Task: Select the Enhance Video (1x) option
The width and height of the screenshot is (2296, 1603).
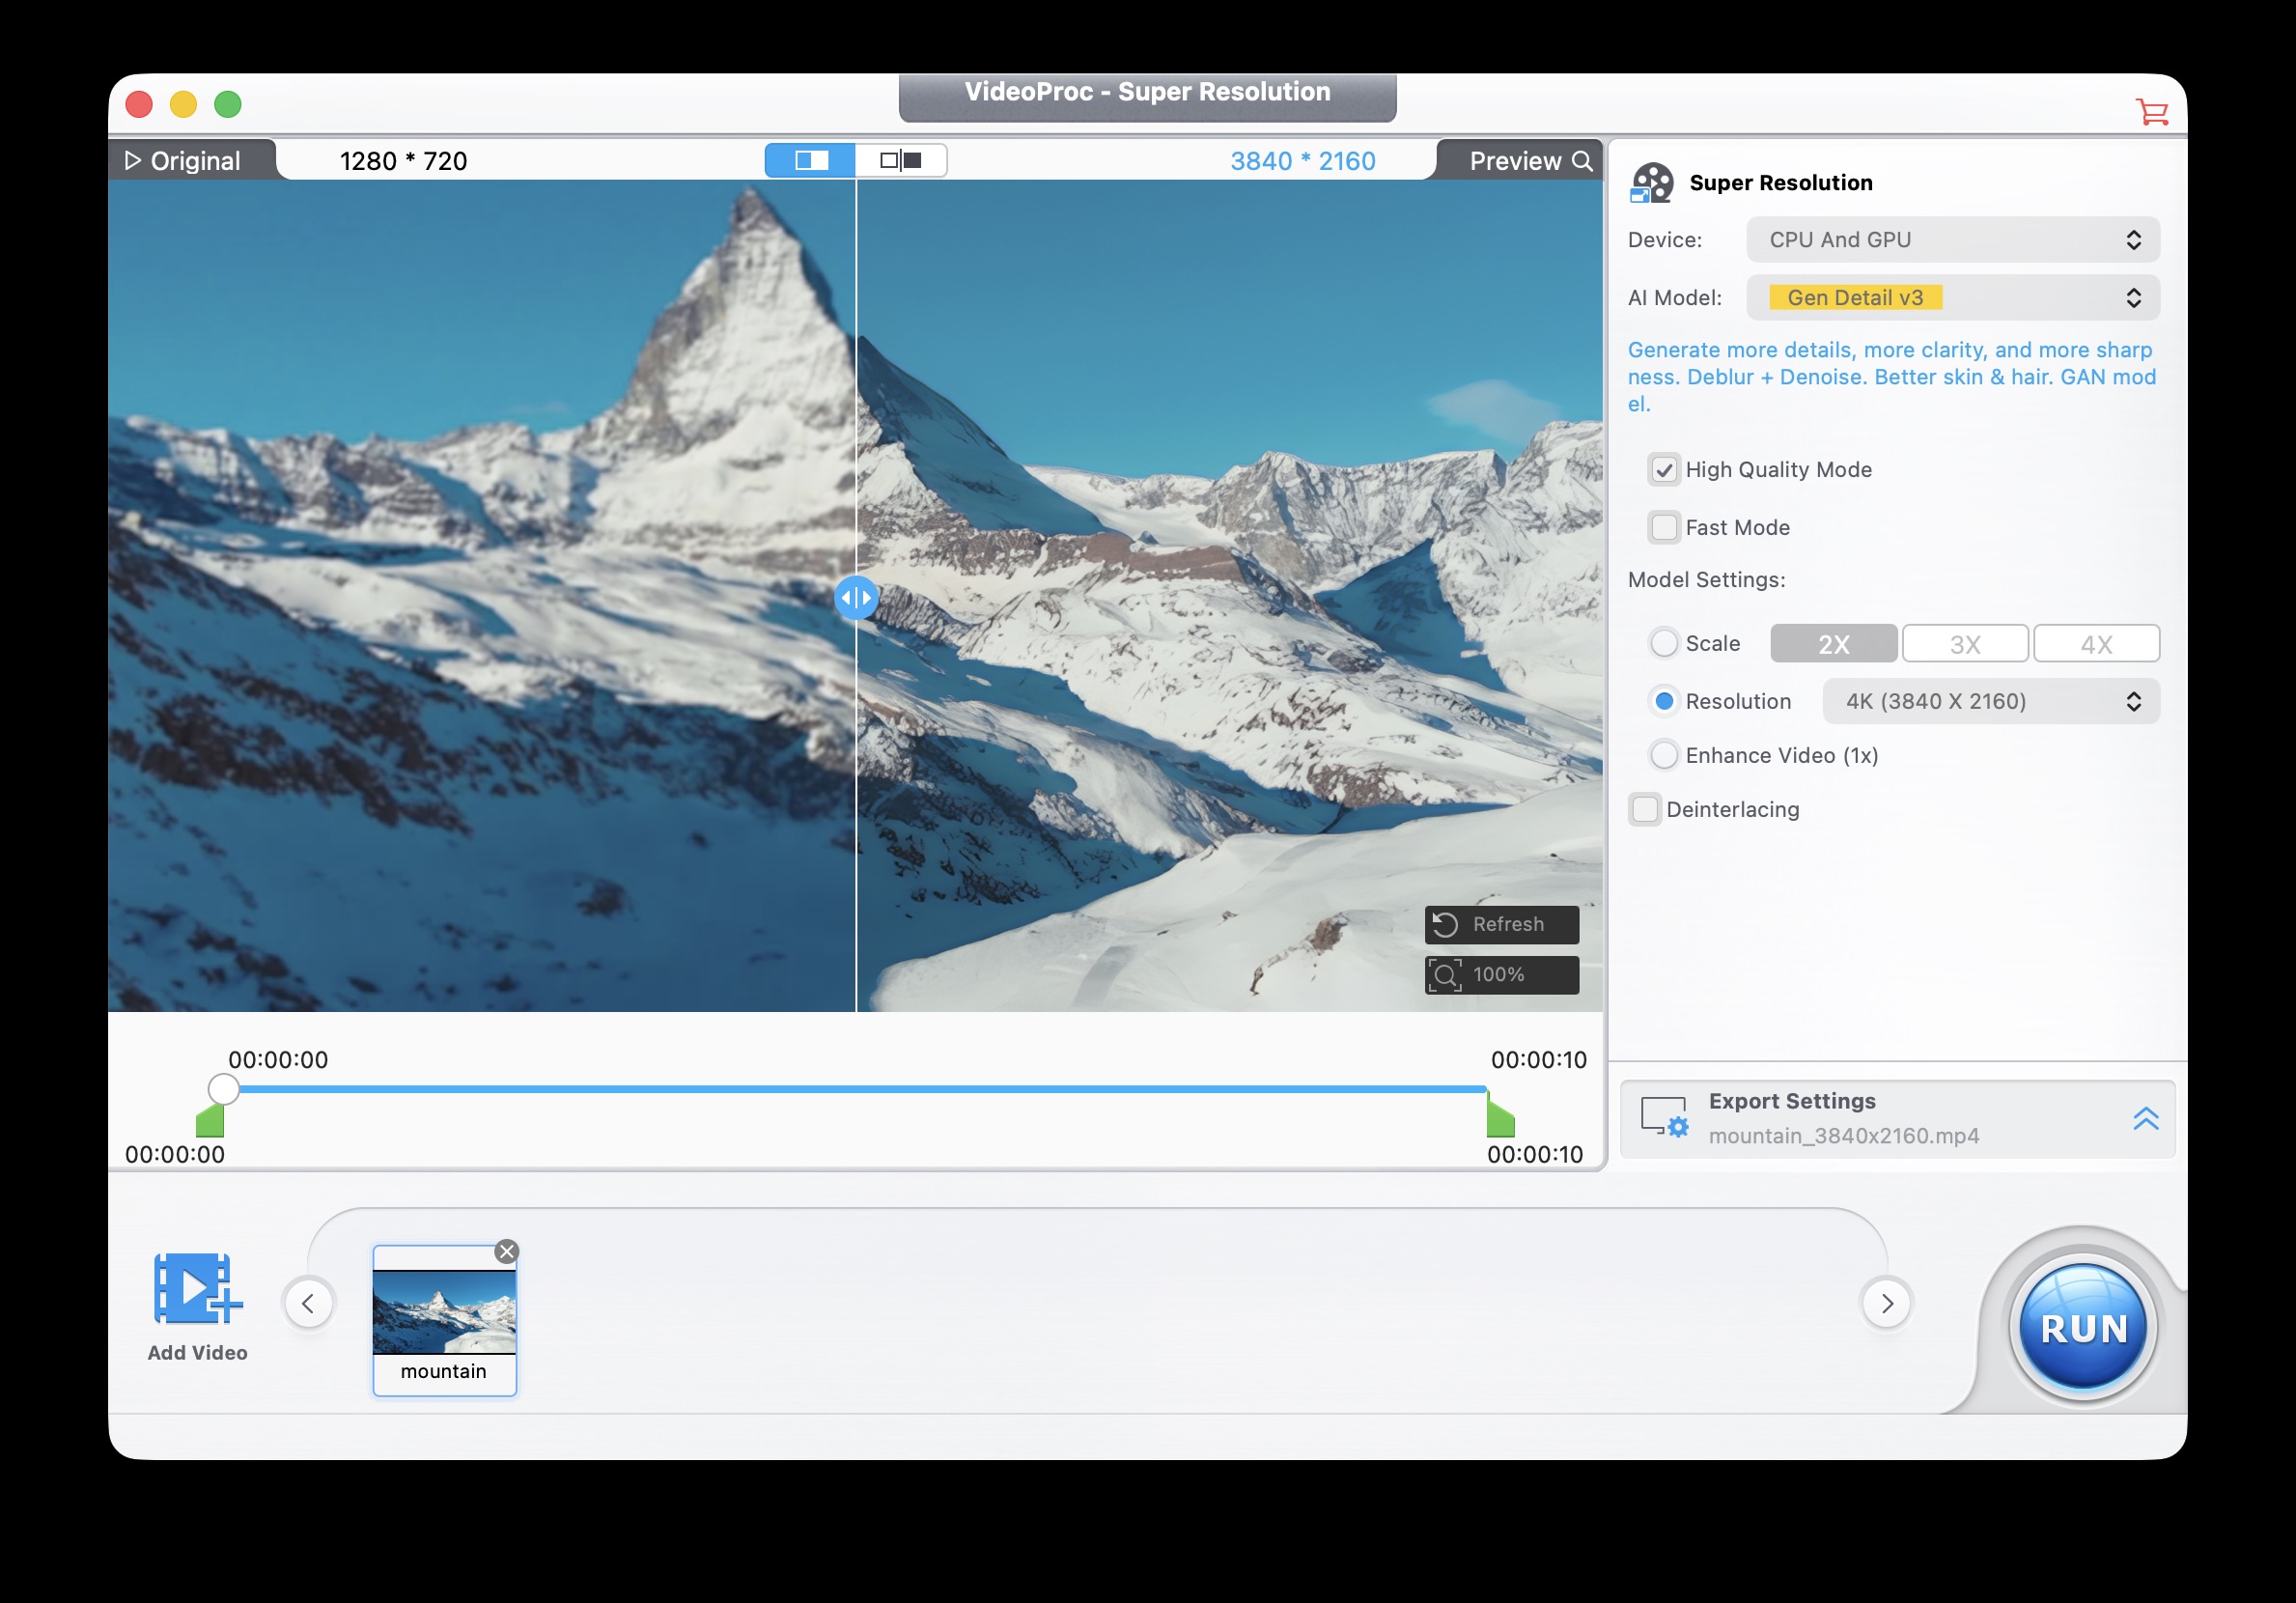Action: click(1664, 755)
